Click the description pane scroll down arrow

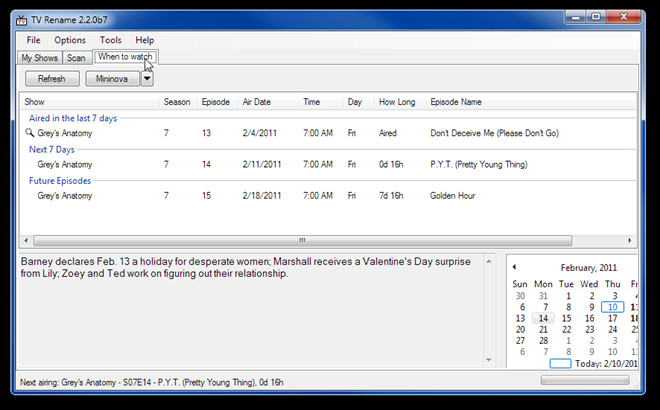click(x=489, y=360)
